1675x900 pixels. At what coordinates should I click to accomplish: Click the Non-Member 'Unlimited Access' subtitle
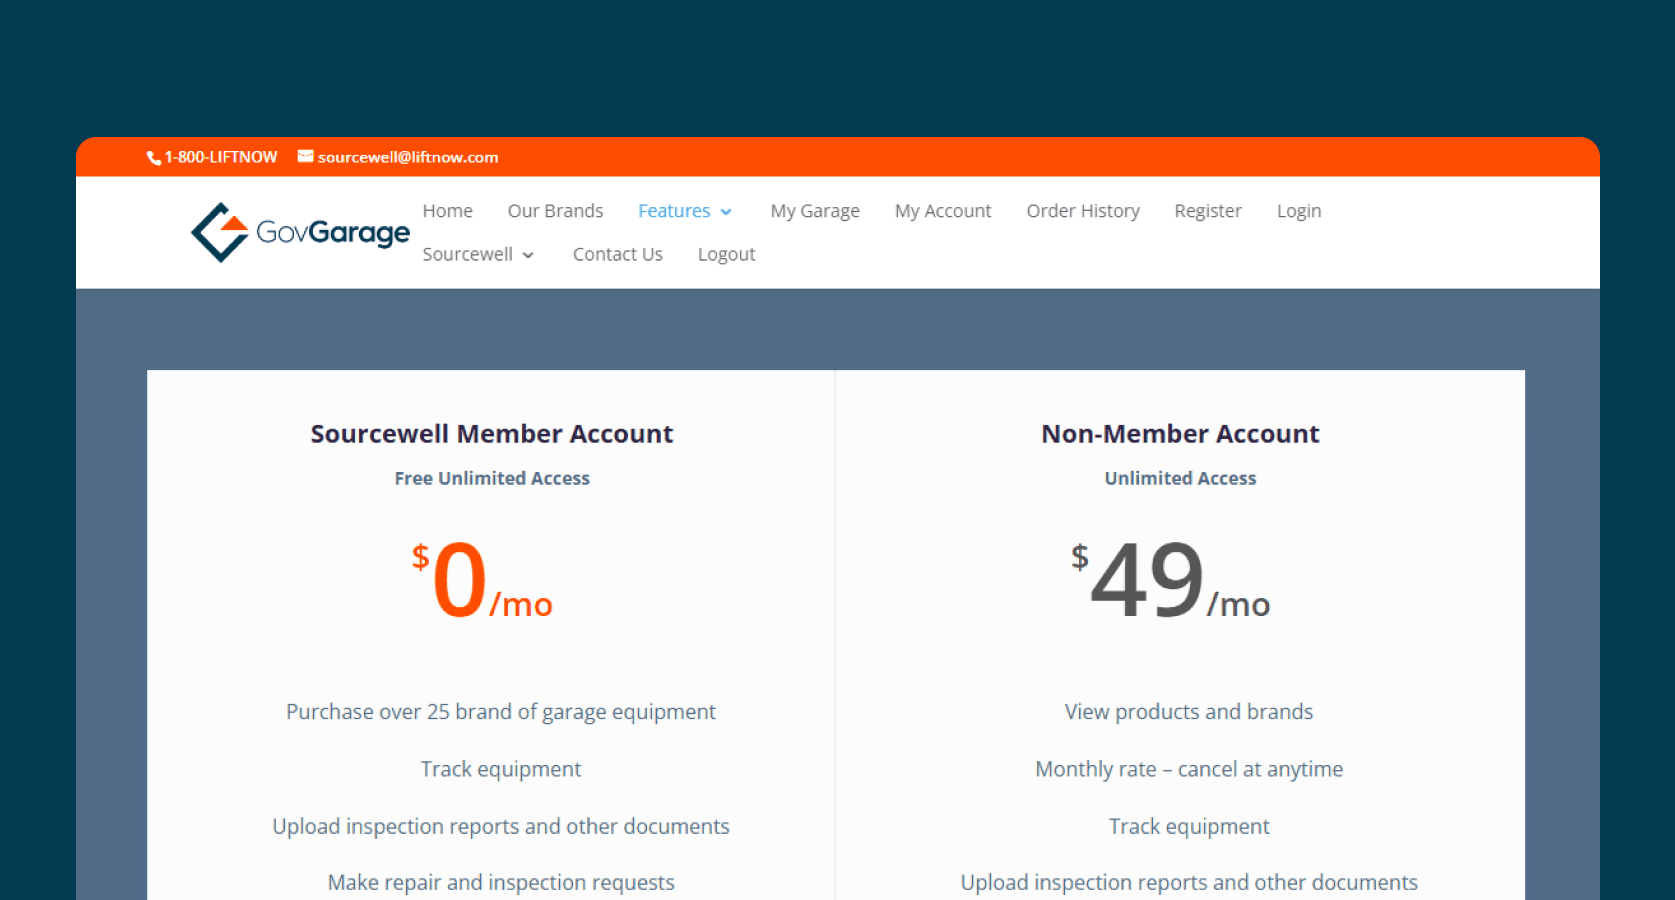(x=1180, y=478)
